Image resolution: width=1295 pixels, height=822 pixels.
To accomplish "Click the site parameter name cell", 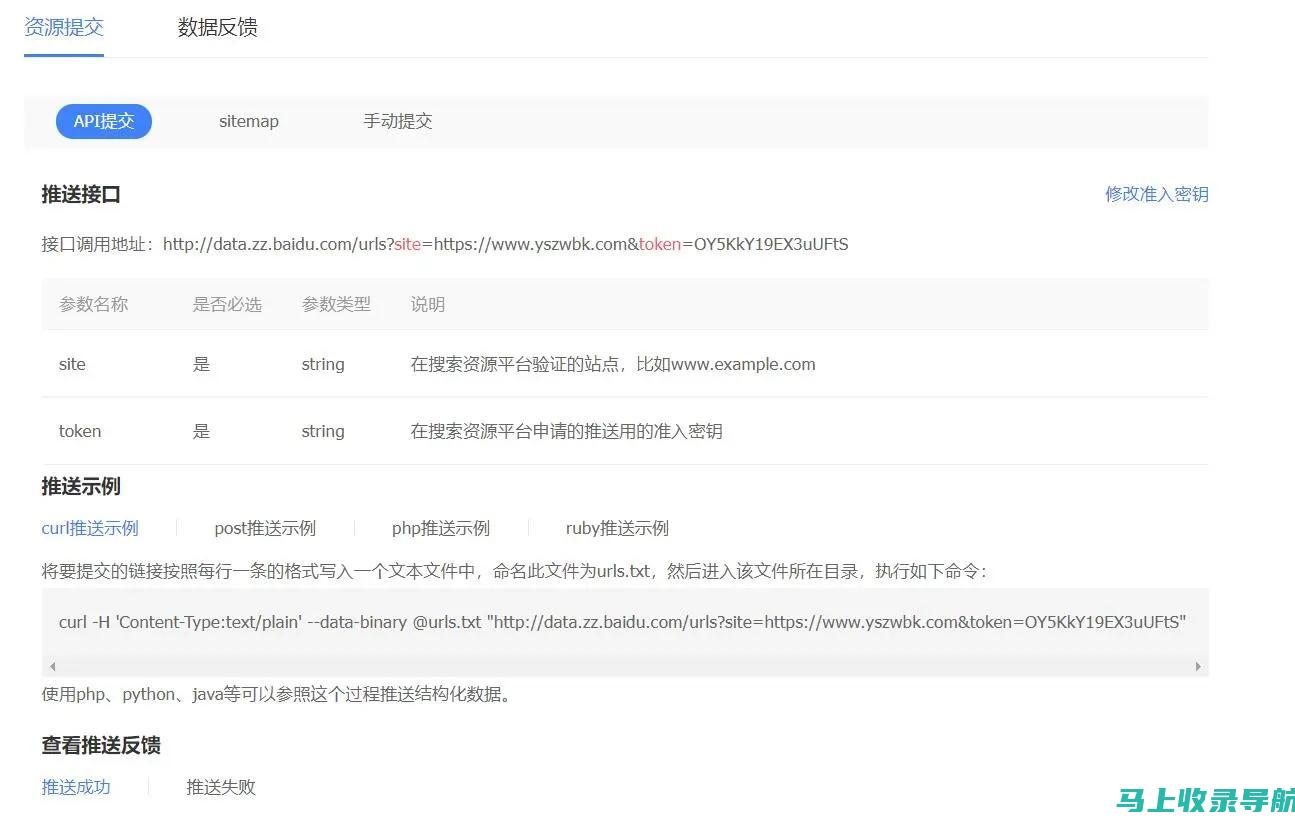I will pyautogui.click(x=72, y=364).
